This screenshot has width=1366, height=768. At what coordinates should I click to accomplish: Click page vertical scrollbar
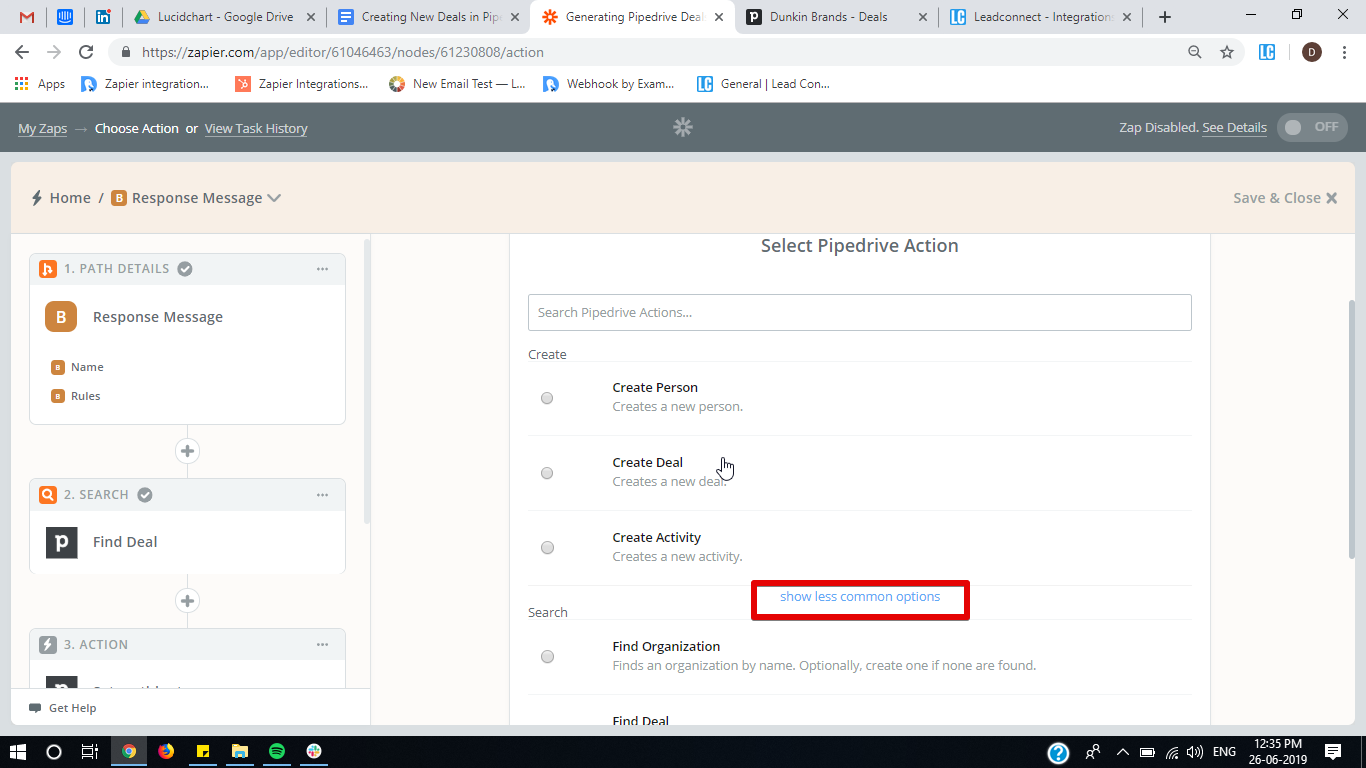[1352, 428]
